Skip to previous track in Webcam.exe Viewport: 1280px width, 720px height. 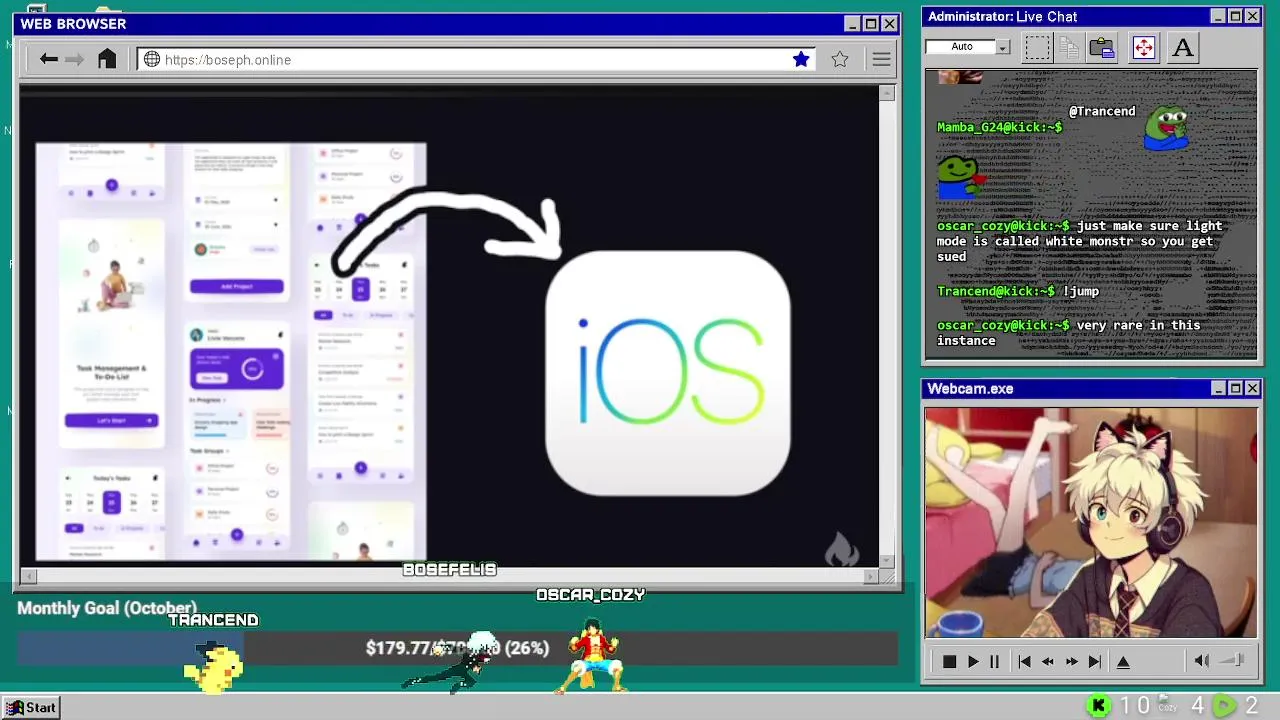pos(1024,662)
